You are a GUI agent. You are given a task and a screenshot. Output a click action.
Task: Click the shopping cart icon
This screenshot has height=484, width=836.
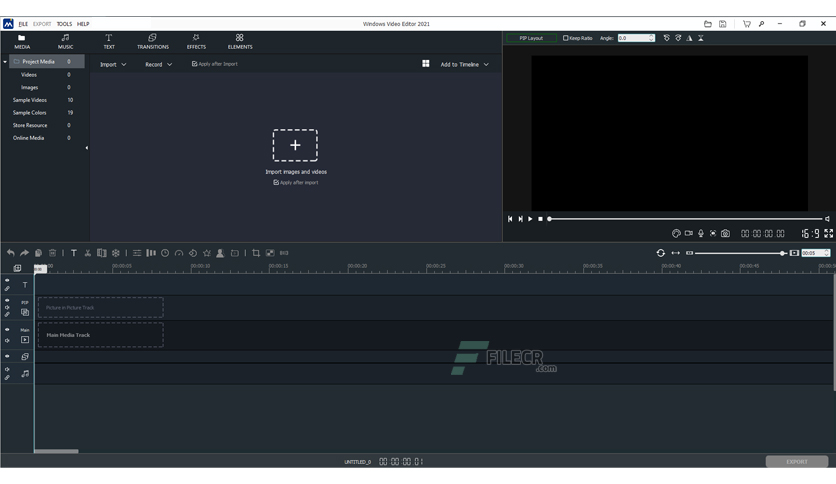pyautogui.click(x=746, y=24)
